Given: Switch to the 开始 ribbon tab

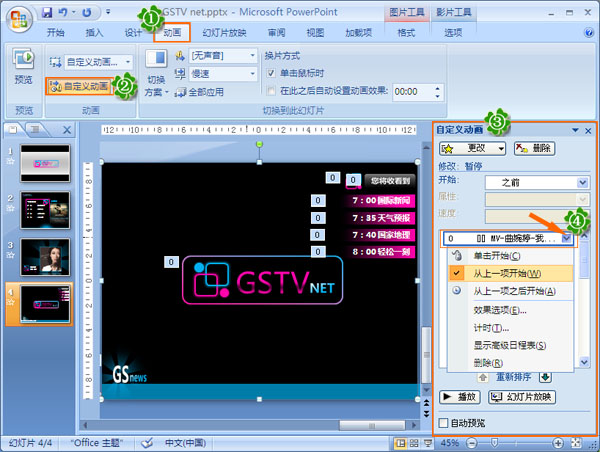Looking at the screenshot, I should 55,33.
